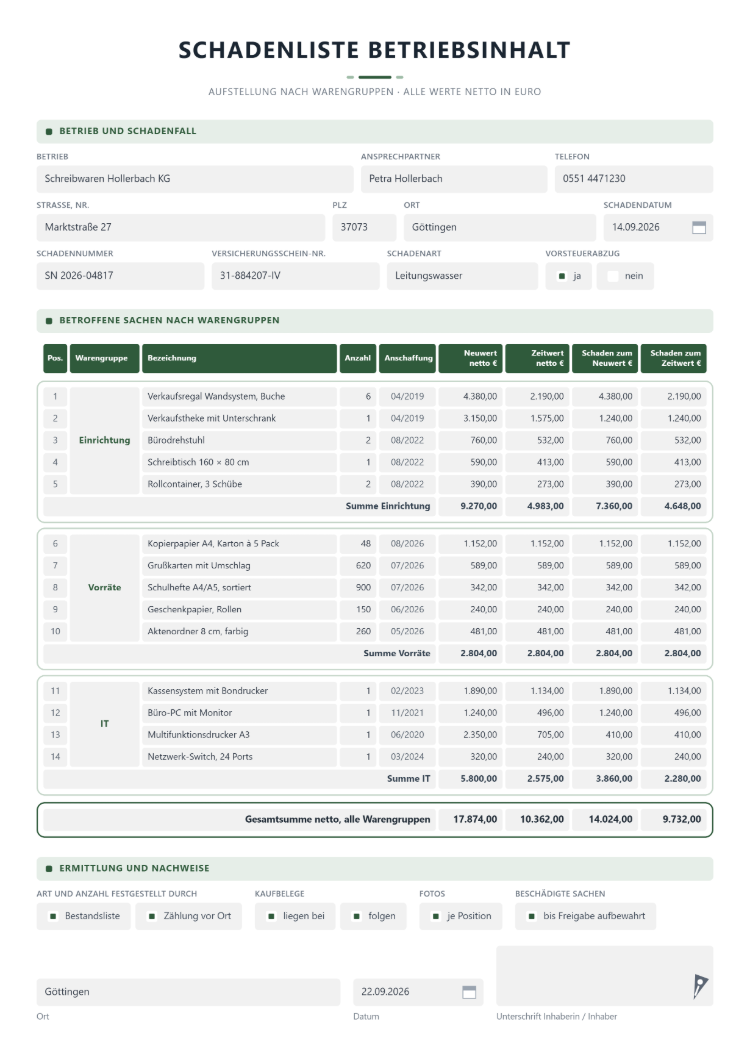Click Gesamtsumme value '10.362,00'

(x=538, y=819)
